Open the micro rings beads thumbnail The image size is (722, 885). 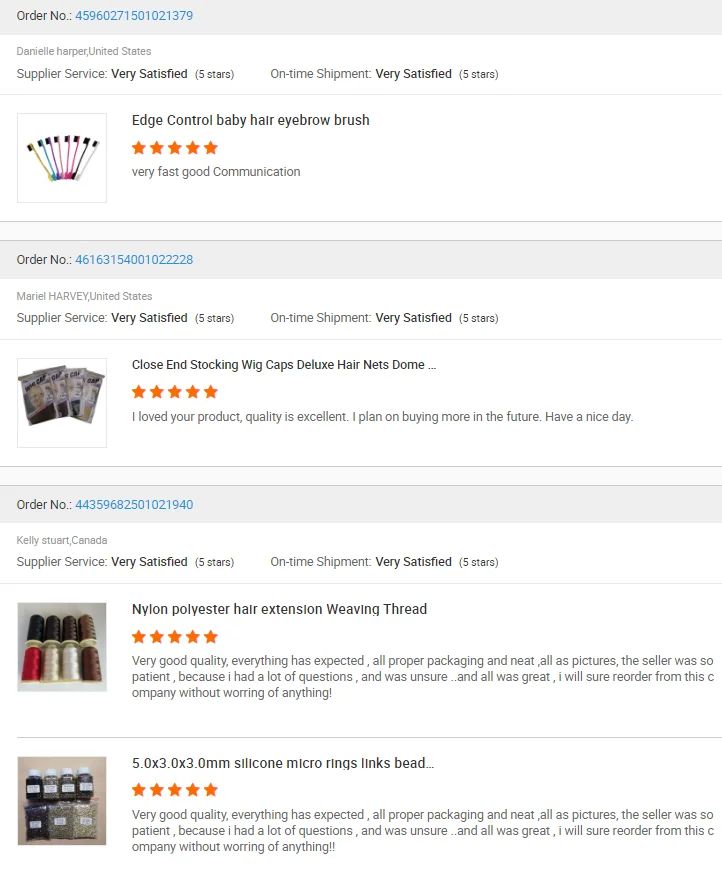(x=62, y=800)
